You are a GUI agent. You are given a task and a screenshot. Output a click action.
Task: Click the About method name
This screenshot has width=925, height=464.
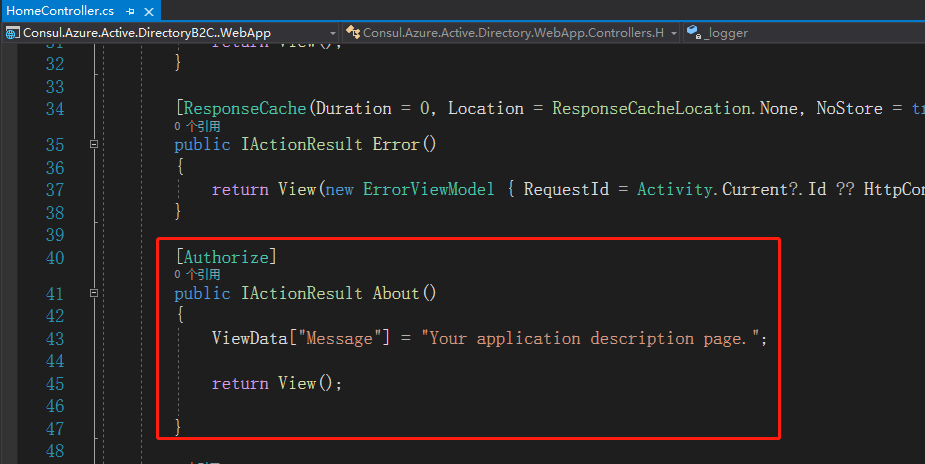396,293
